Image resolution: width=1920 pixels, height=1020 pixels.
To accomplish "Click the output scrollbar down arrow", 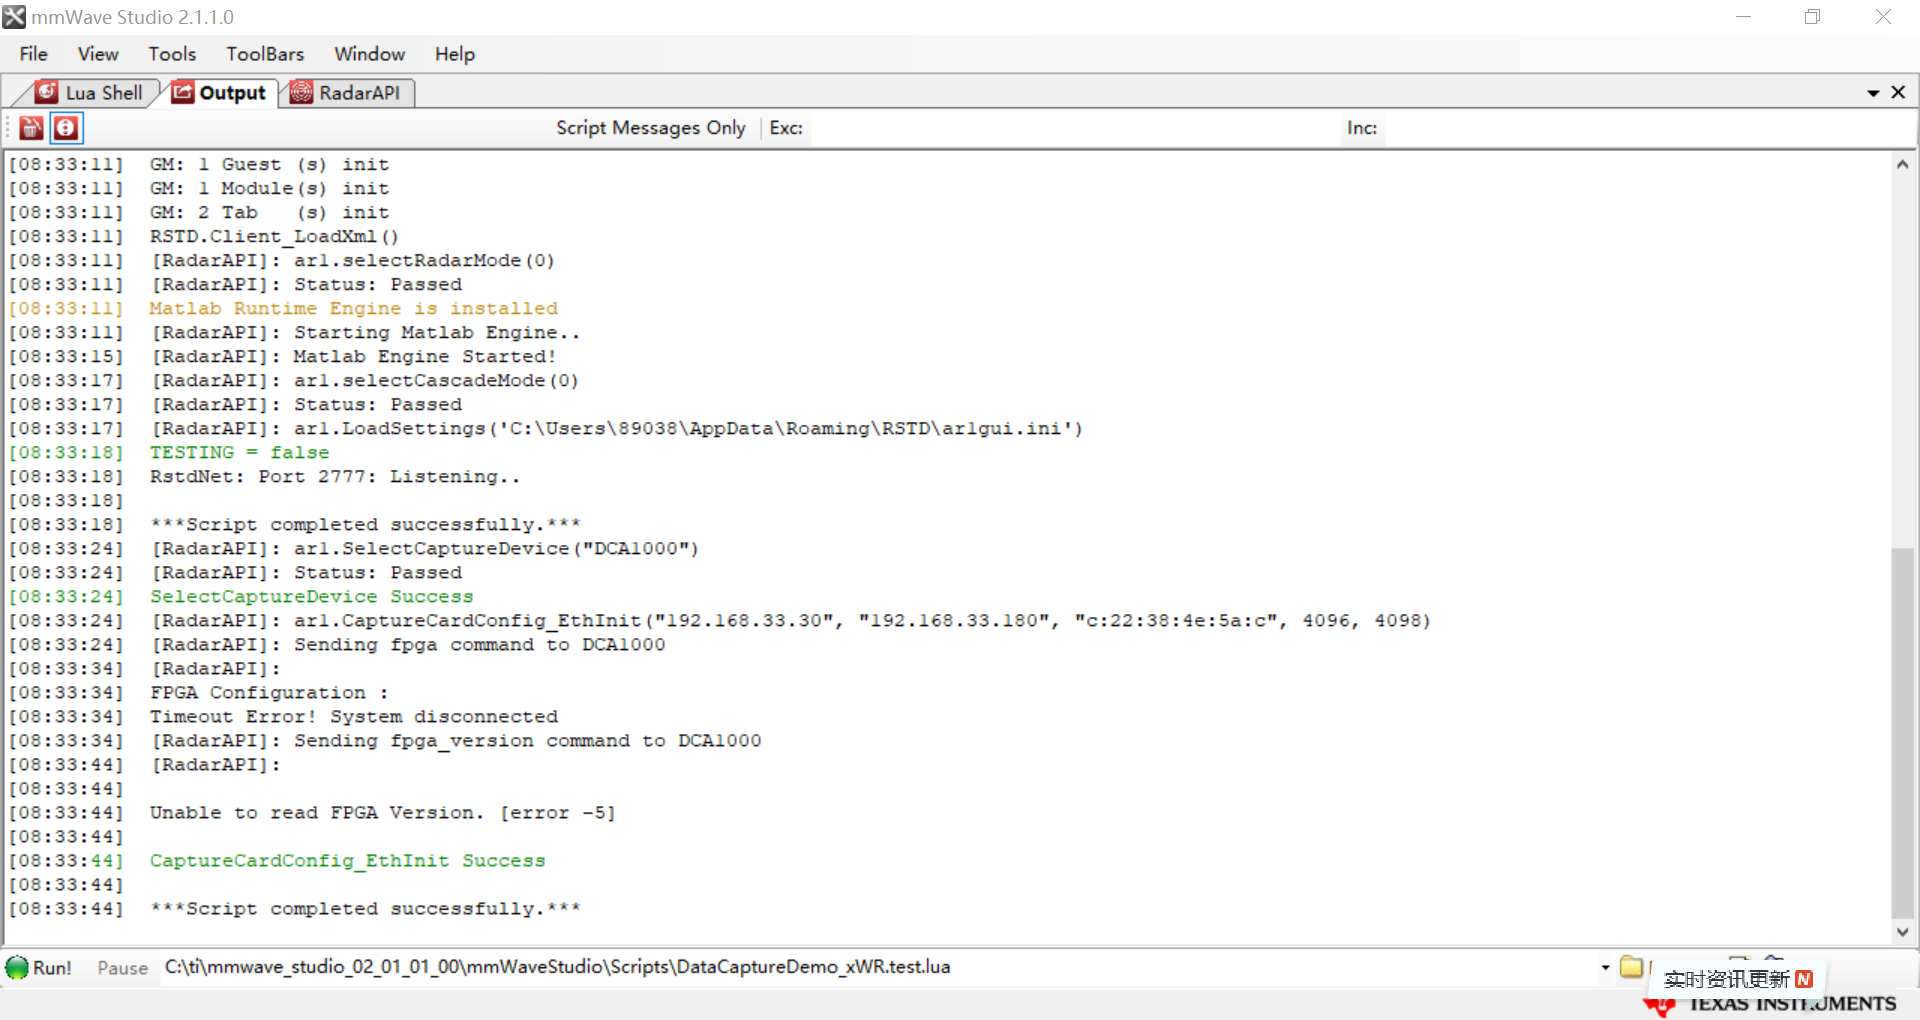I will click(x=1902, y=931).
